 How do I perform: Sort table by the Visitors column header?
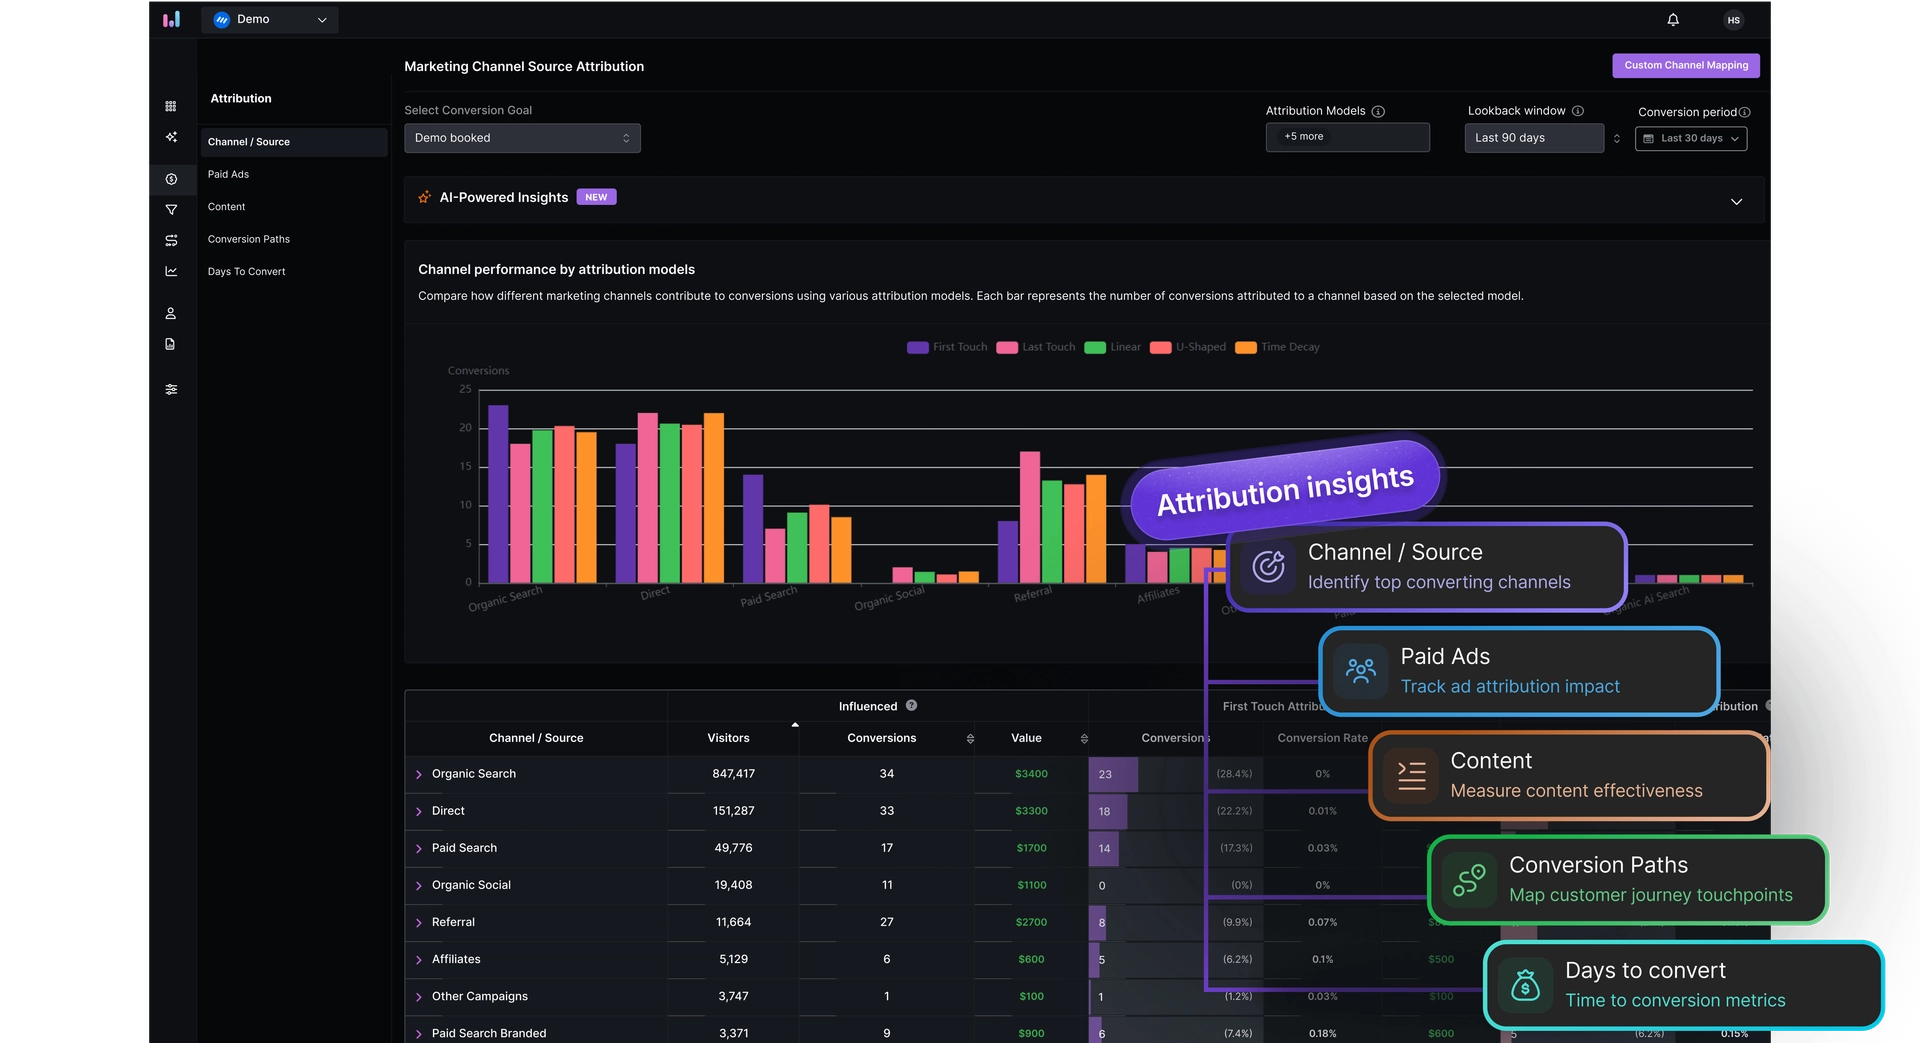click(728, 738)
